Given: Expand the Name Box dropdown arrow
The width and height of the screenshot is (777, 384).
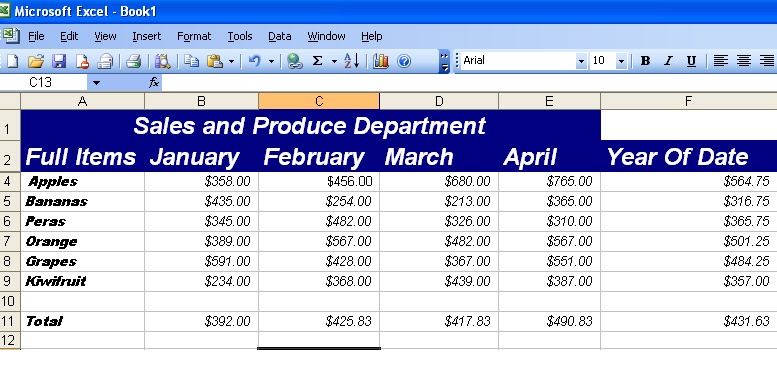Looking at the screenshot, I should [96, 82].
